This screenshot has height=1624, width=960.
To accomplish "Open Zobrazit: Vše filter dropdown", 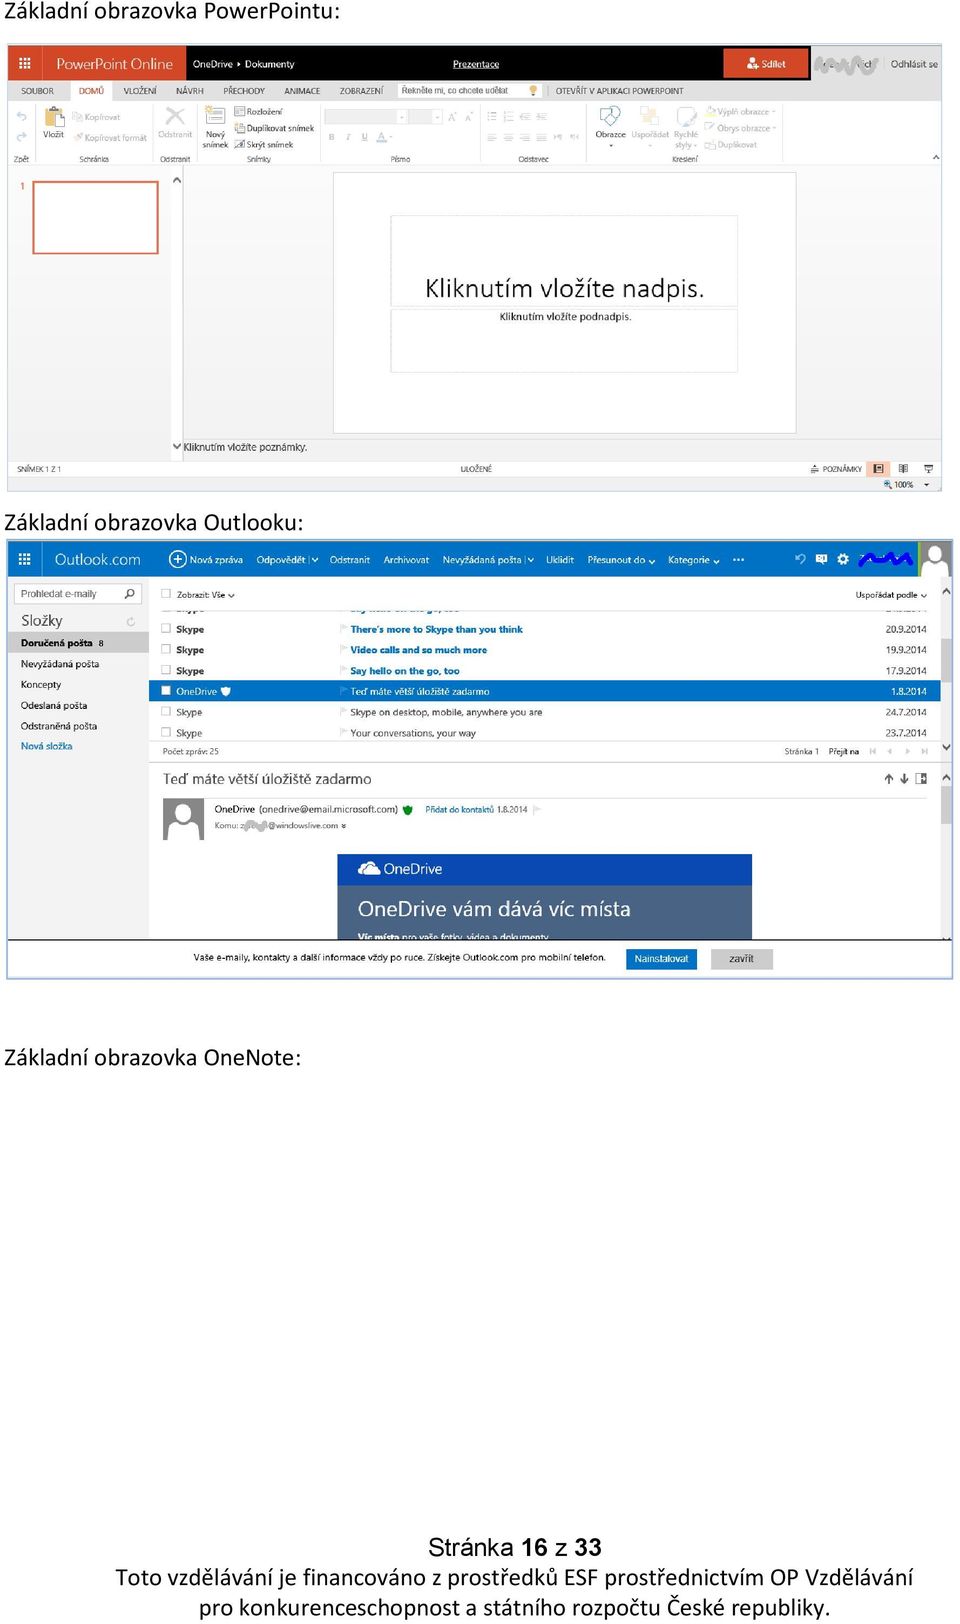I will (x=205, y=595).
